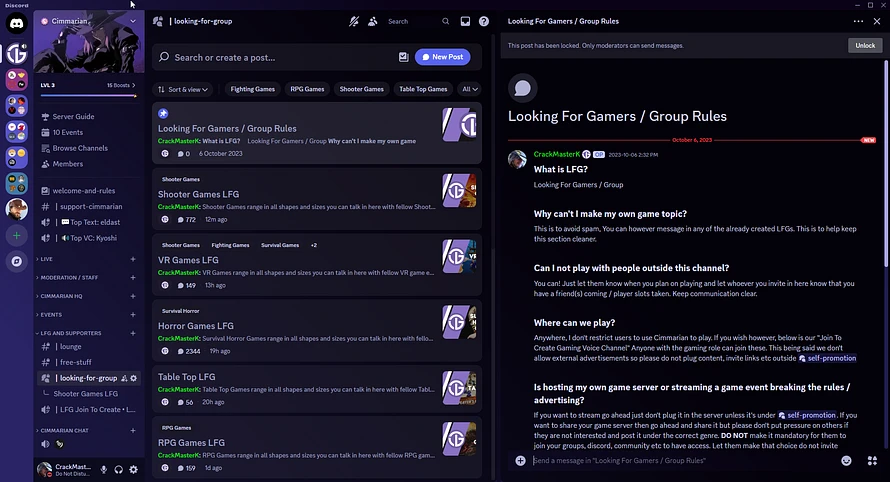Screen dimensions: 890x482
Task: Click the New Post button
Action: click(x=442, y=57)
